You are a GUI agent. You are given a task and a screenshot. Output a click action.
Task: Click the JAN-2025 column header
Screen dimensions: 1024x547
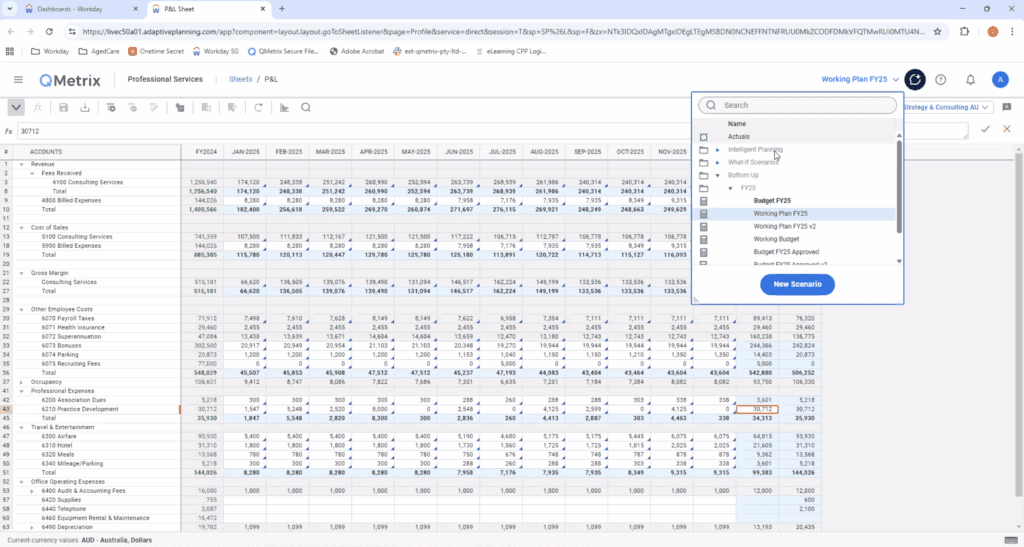[245, 151]
